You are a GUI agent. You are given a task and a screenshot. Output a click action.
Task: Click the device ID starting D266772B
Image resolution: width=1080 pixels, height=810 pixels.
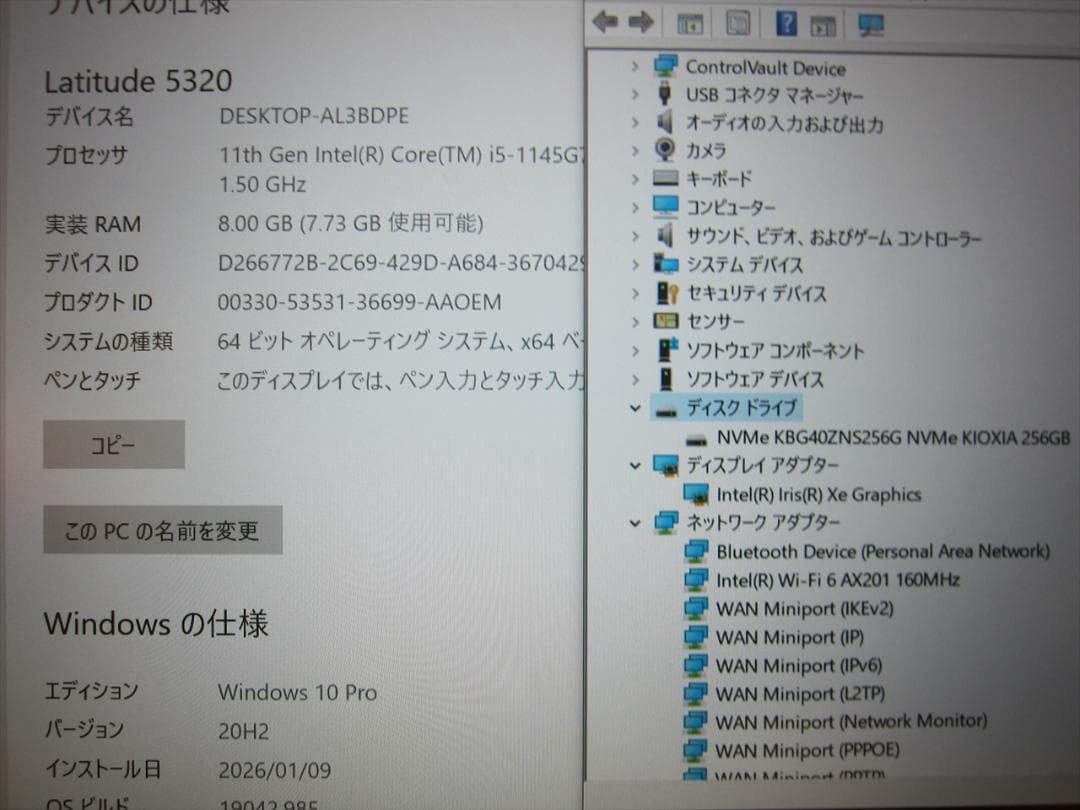[x=400, y=263]
